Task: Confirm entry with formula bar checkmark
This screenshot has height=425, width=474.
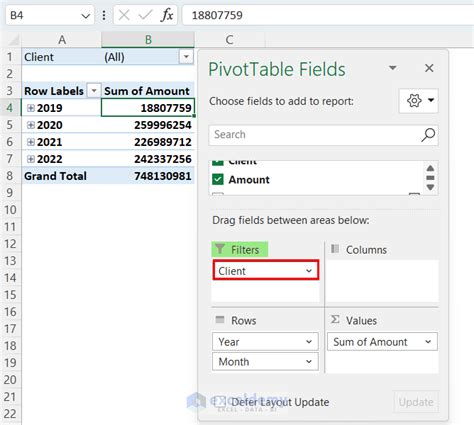Action: click(x=145, y=15)
